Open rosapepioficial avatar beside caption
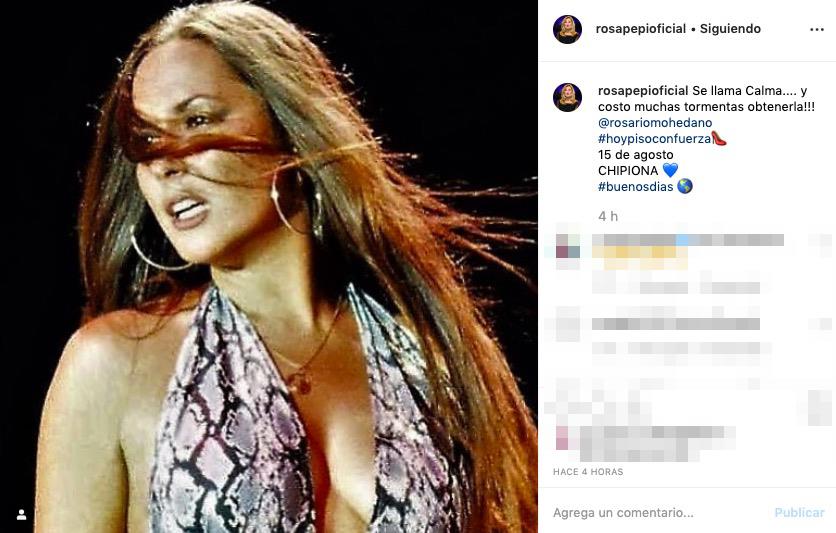The width and height of the screenshot is (836, 533). [x=567, y=97]
